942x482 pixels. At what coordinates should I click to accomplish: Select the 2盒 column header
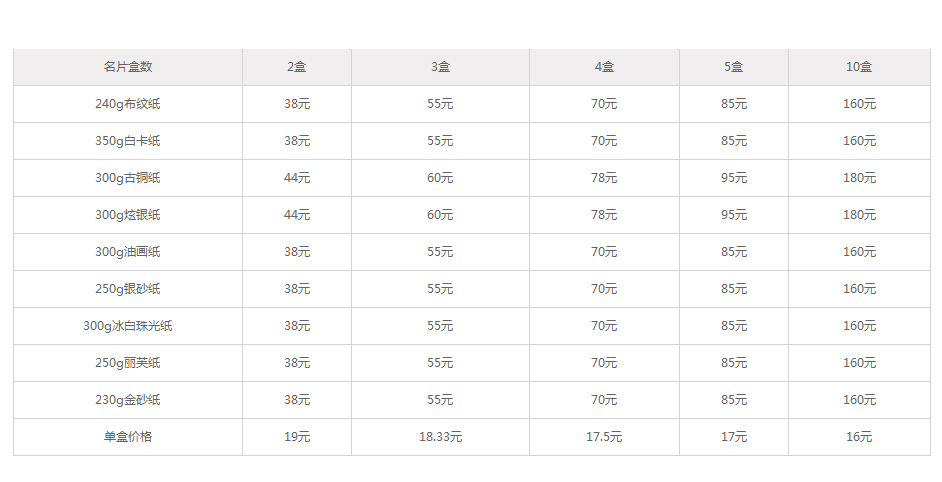pos(297,67)
